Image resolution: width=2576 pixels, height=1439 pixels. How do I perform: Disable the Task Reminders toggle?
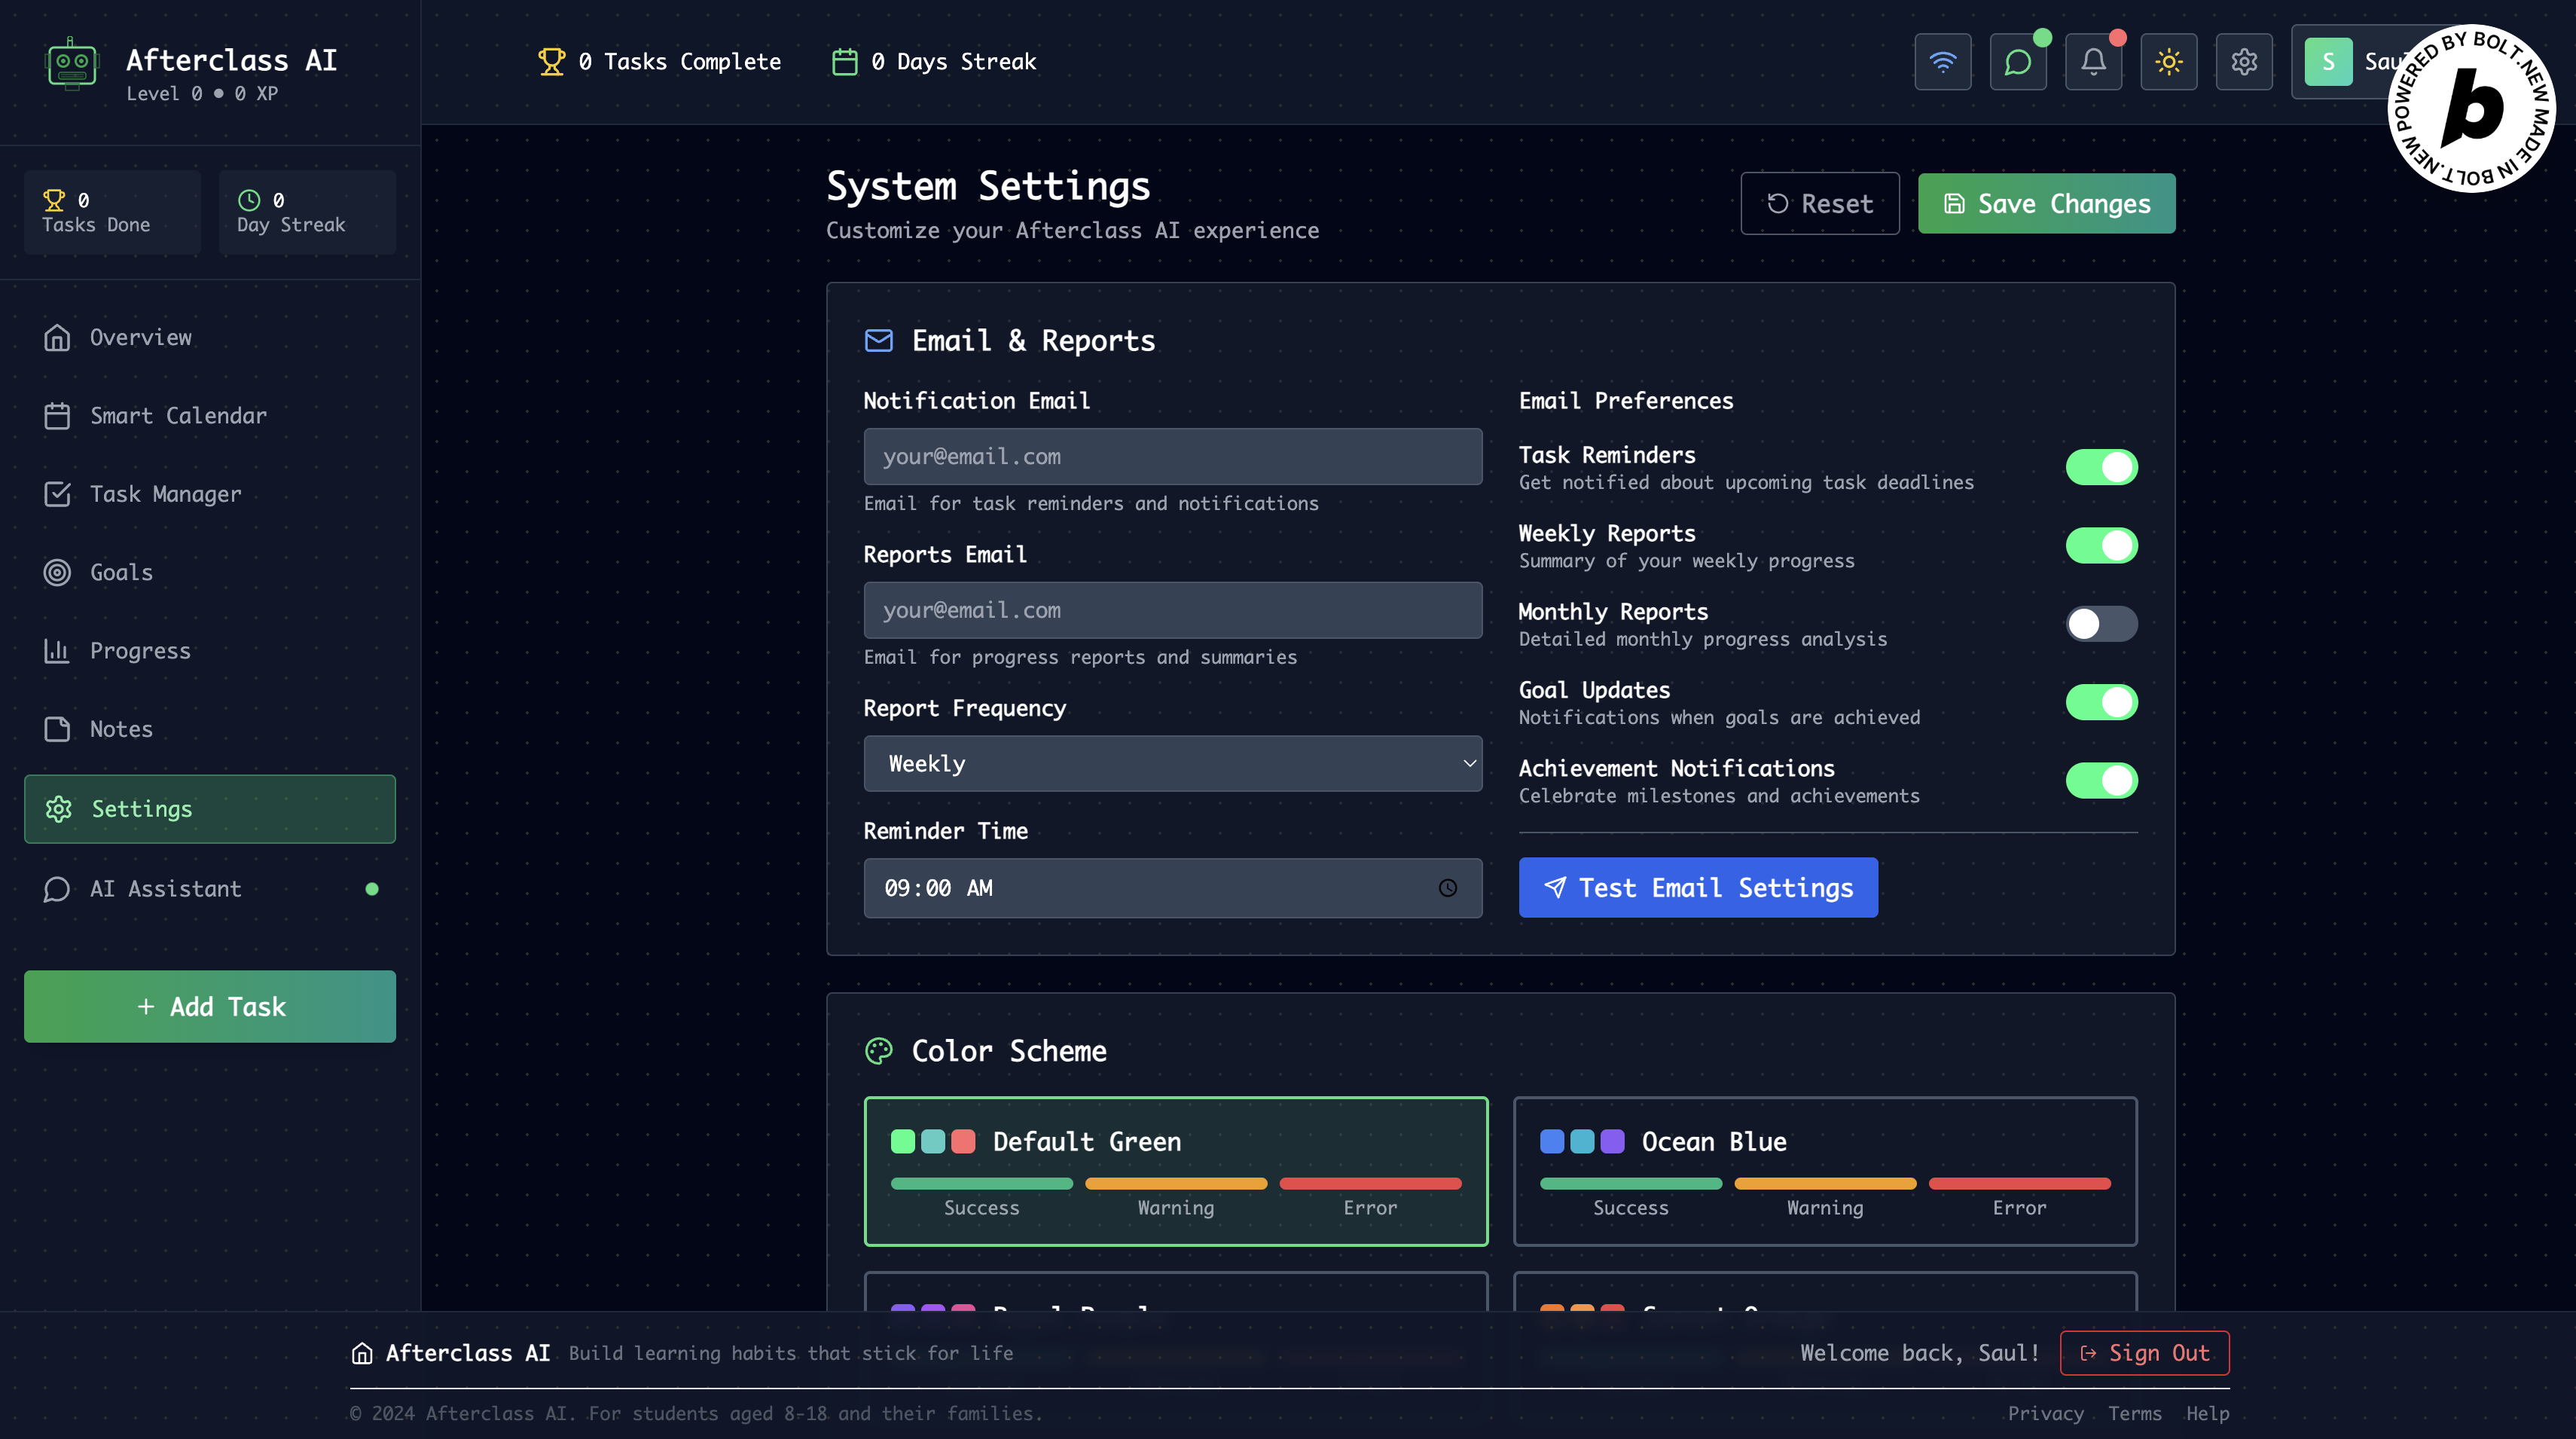pos(2101,467)
